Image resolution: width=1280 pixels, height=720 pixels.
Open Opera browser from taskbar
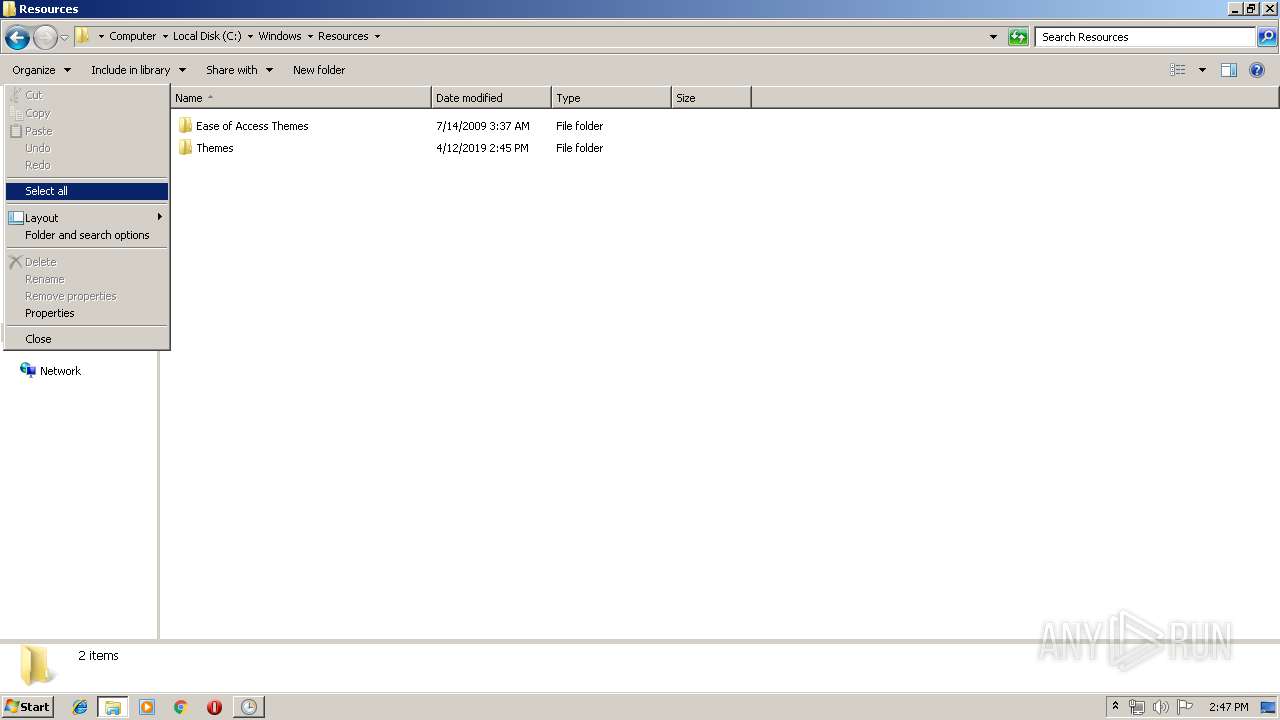pos(214,707)
